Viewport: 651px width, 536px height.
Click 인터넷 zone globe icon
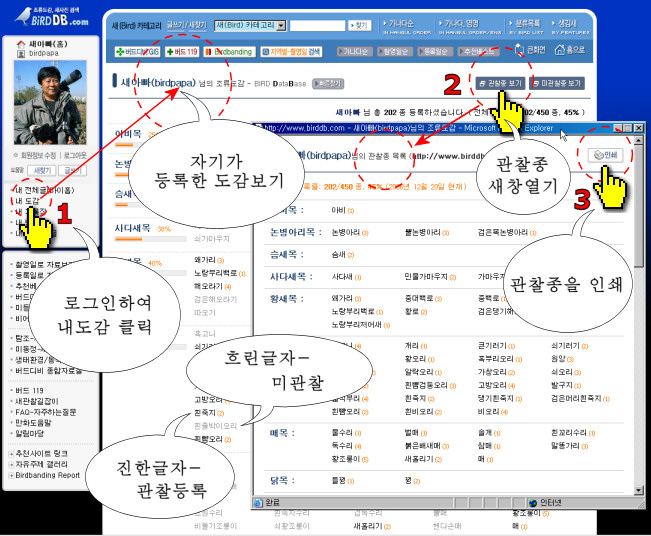point(533,503)
